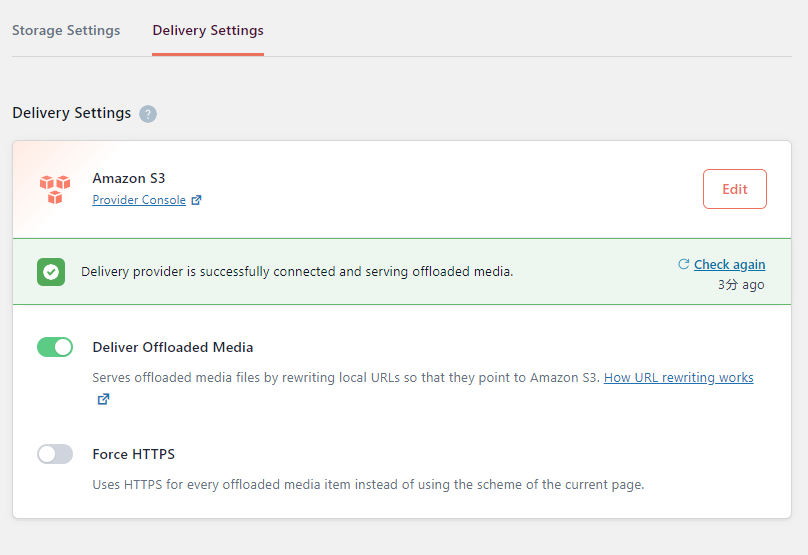Screen dimensions: 808x555
Task: Hit the refresh icon beside Check again
Action: pyautogui.click(x=684, y=264)
